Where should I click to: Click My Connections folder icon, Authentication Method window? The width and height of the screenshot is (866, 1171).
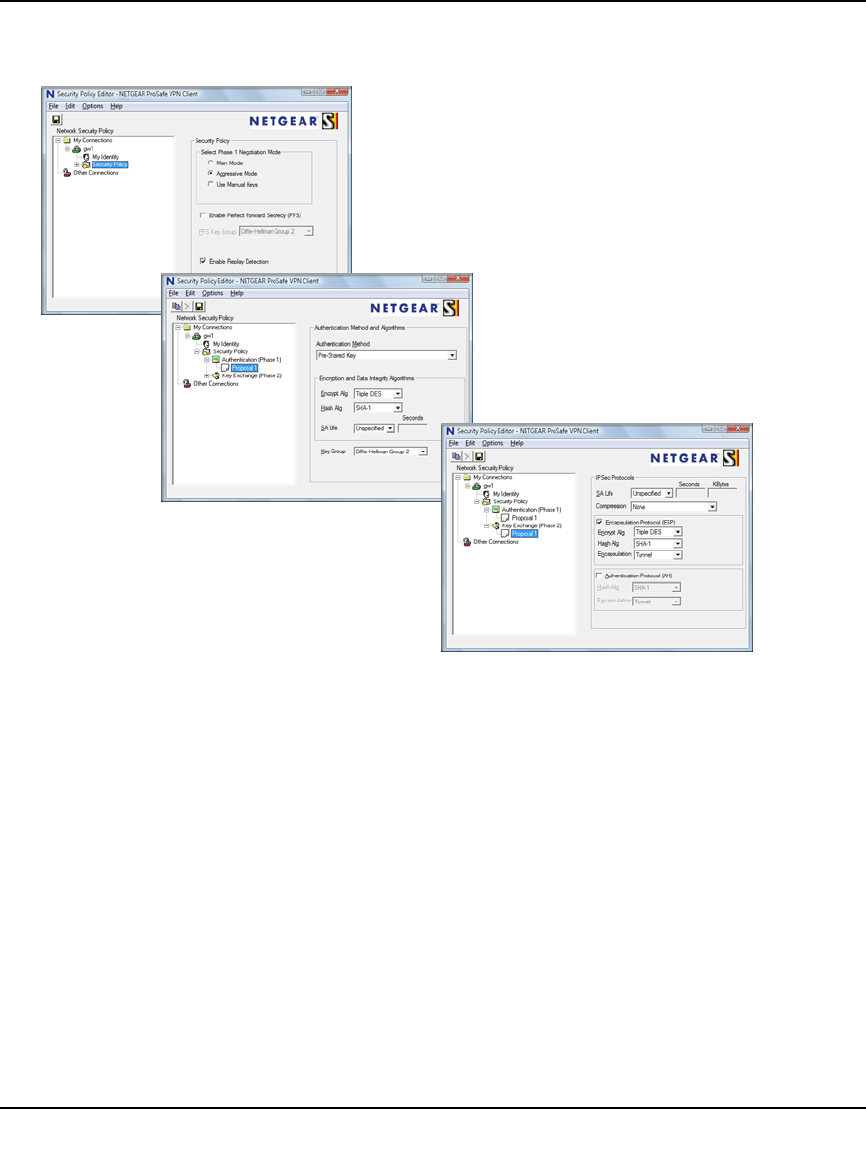click(x=187, y=327)
